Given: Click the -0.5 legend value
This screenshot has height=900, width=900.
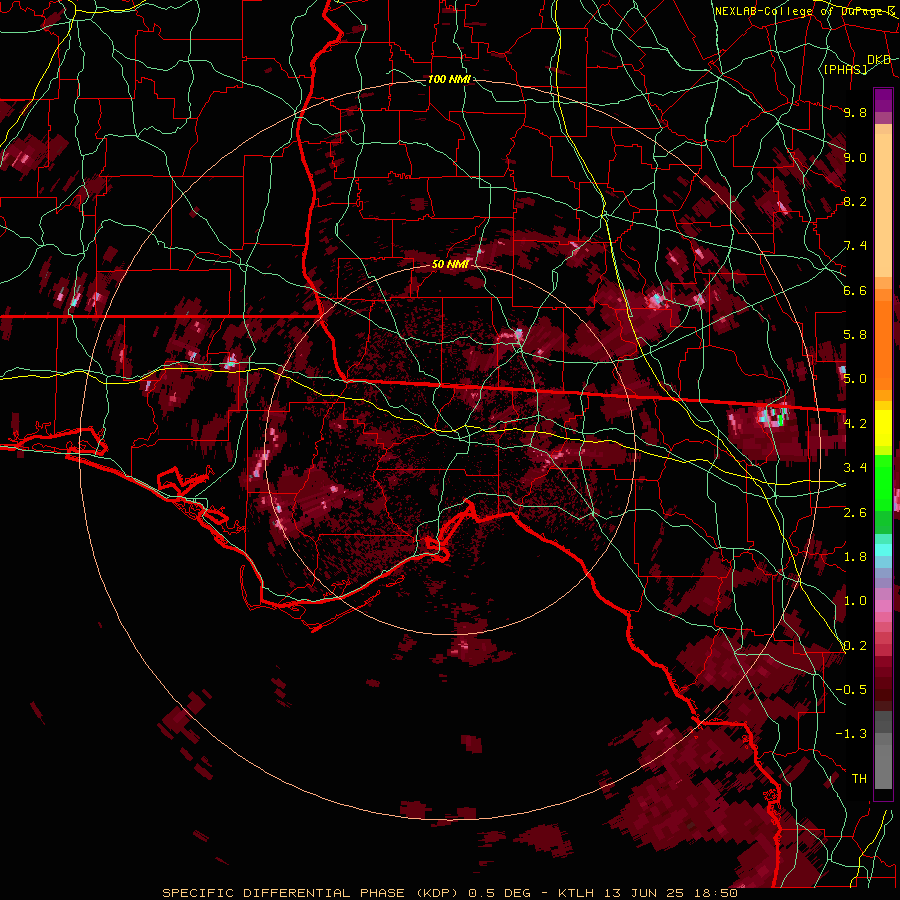Looking at the screenshot, I should click(851, 690).
